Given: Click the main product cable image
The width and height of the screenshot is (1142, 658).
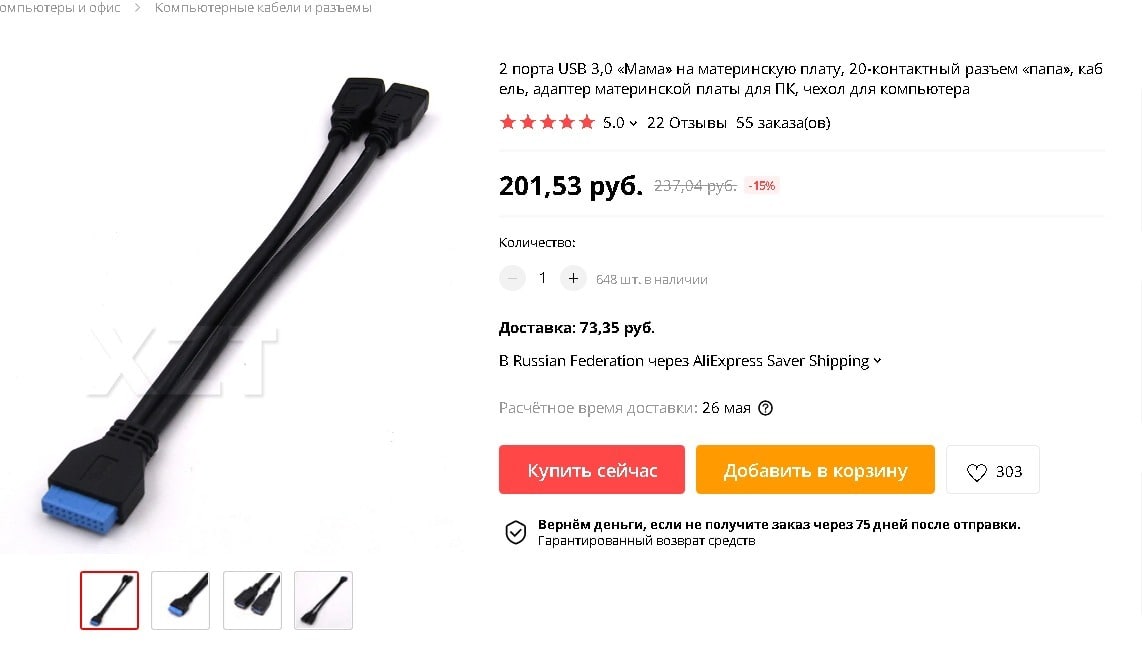Looking at the screenshot, I should click(x=233, y=302).
